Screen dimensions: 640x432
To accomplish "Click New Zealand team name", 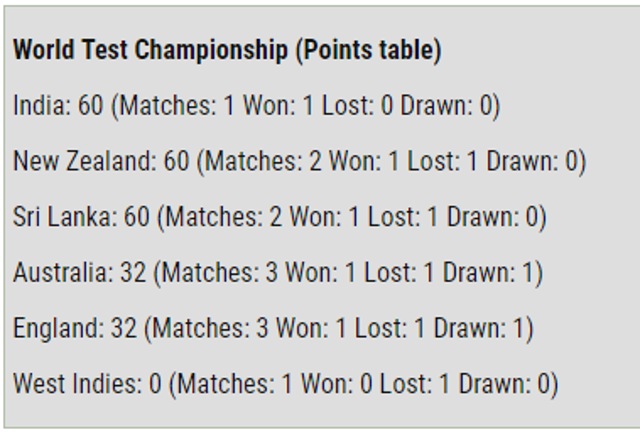I will [82, 160].
